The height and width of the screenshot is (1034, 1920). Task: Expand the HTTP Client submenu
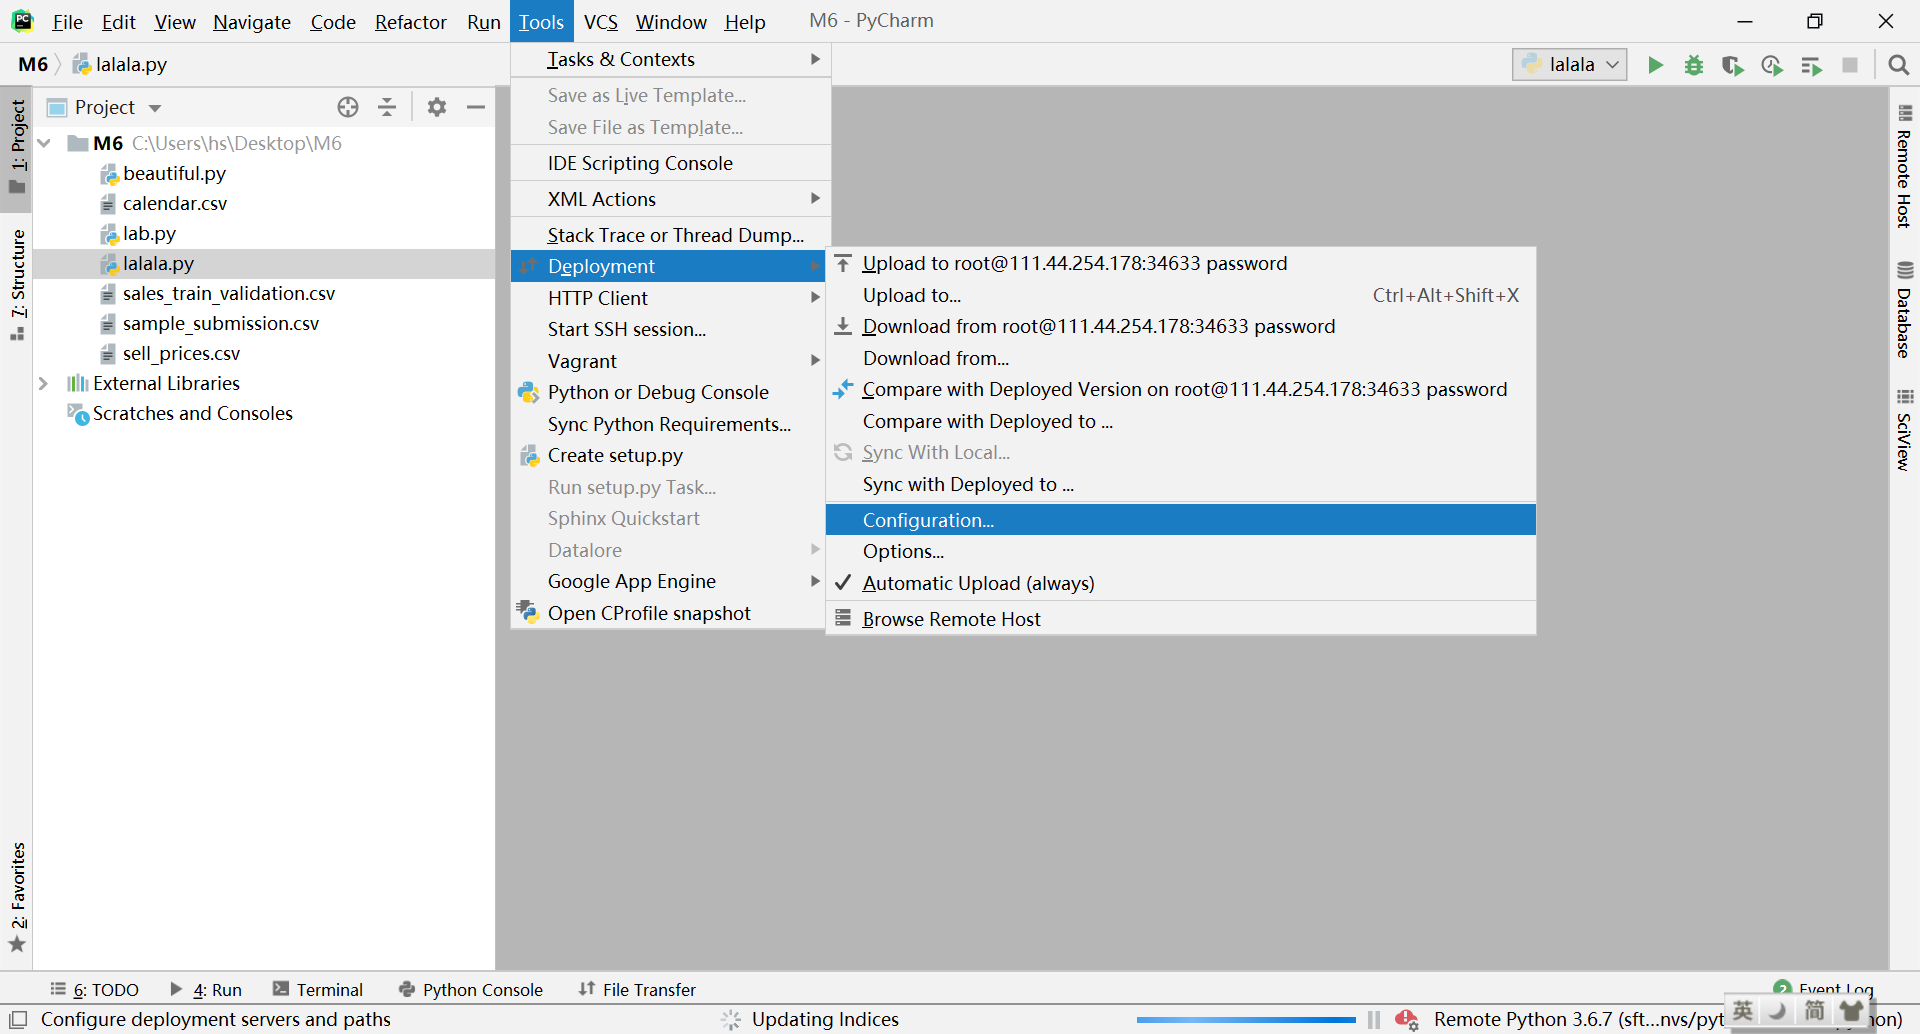670,298
